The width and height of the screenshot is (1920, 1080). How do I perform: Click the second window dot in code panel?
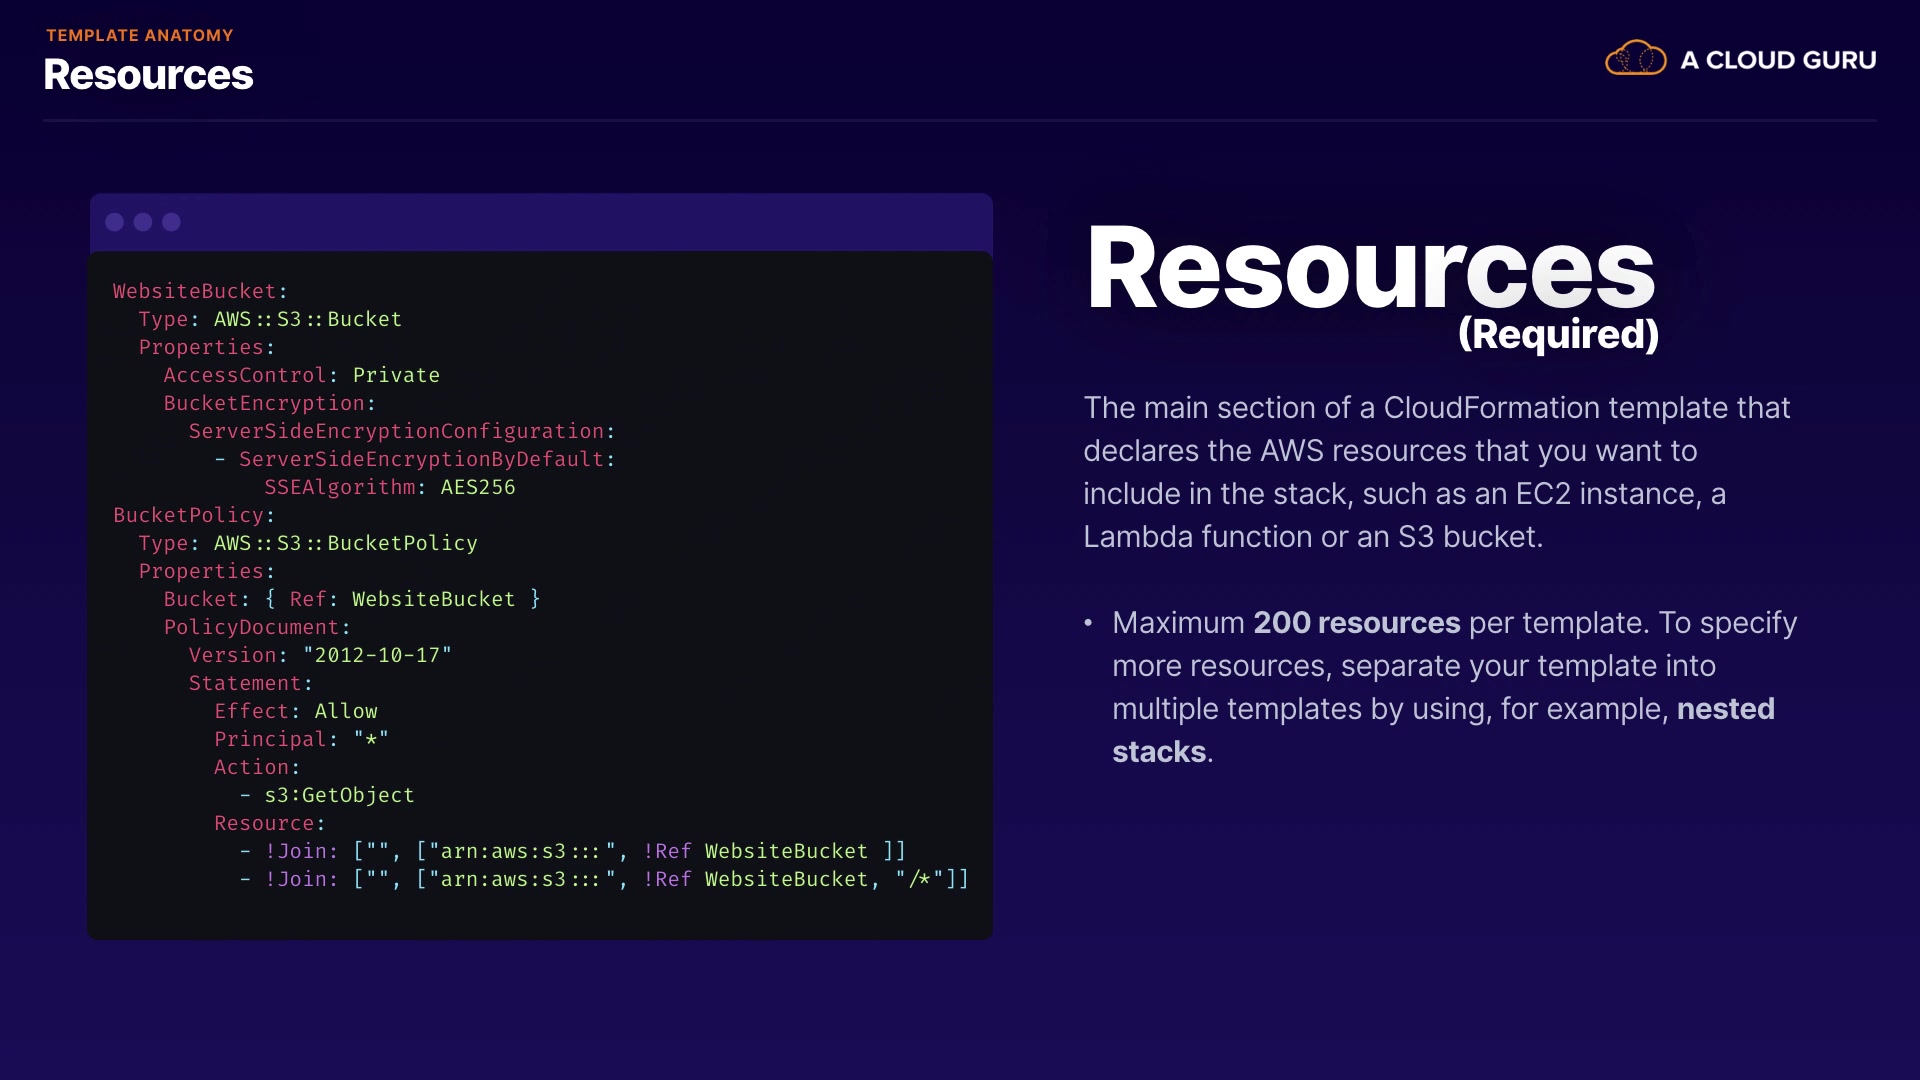coord(143,222)
